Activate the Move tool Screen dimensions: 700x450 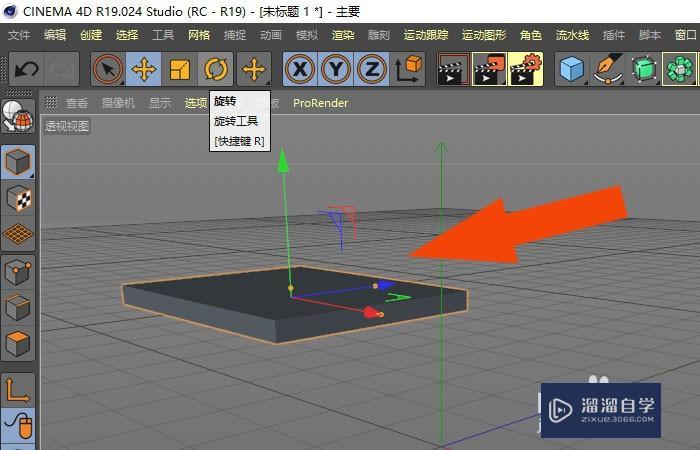click(144, 69)
